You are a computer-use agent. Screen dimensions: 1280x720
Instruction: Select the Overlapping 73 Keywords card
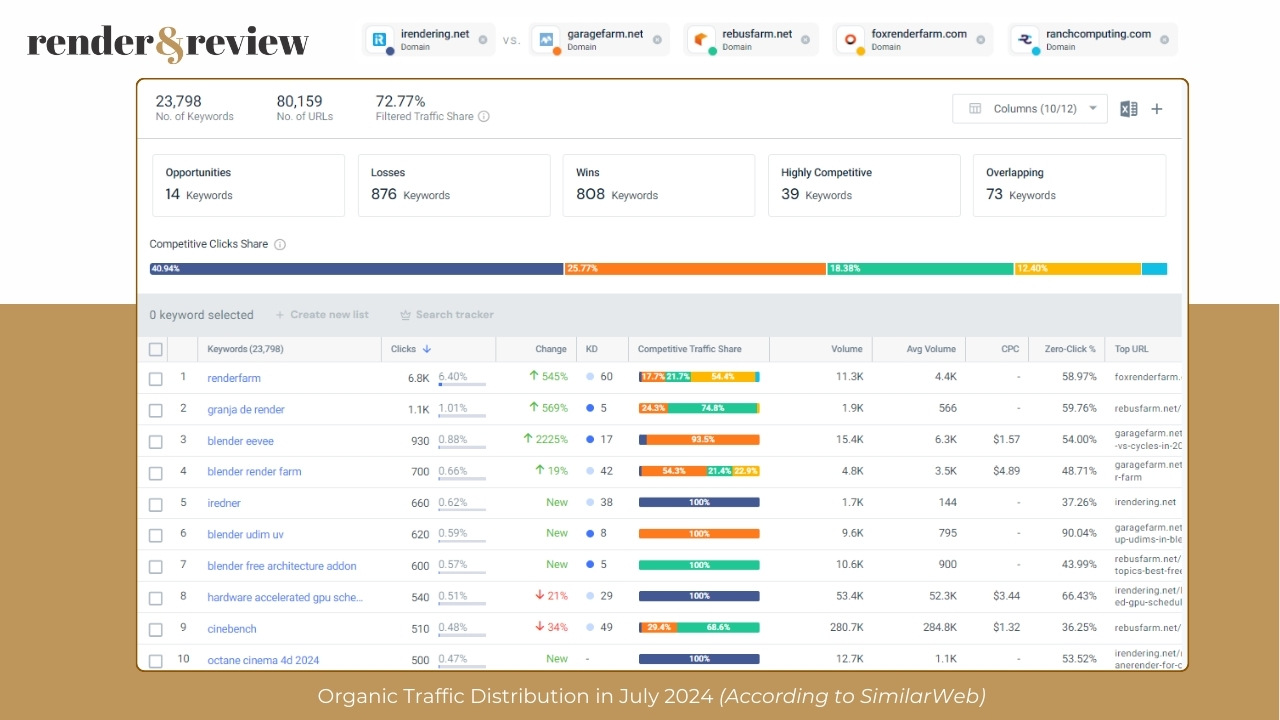pos(1069,185)
